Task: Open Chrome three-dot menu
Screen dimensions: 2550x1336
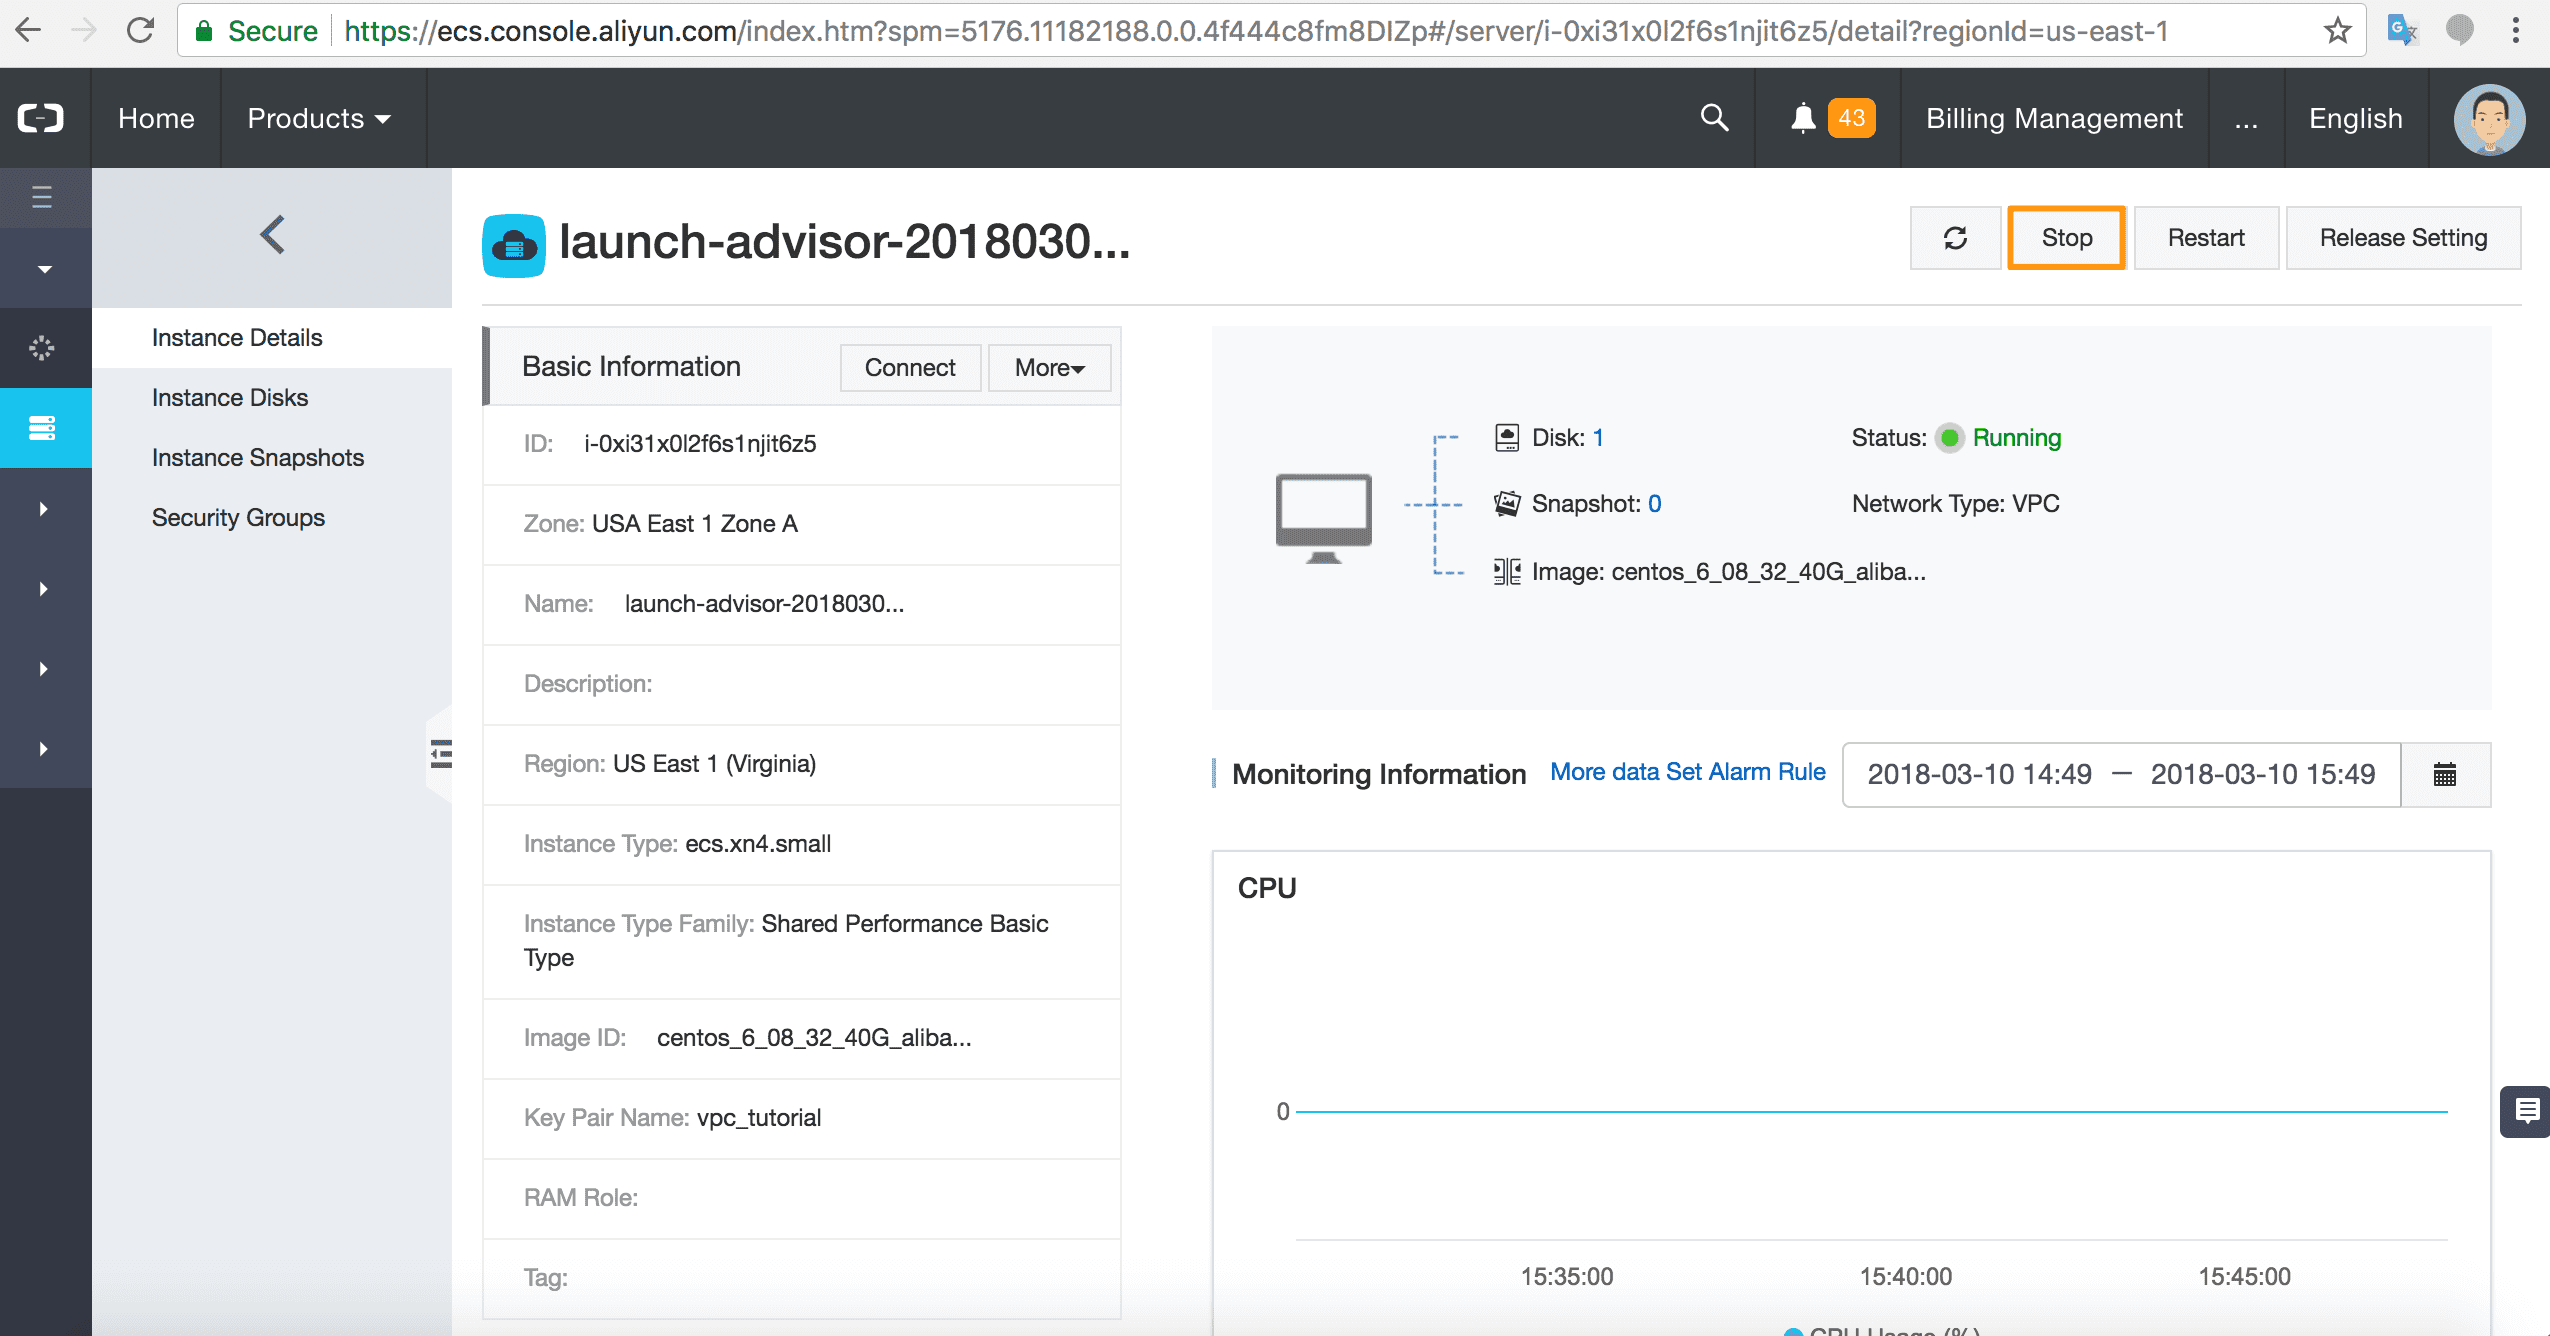Action: (2515, 31)
